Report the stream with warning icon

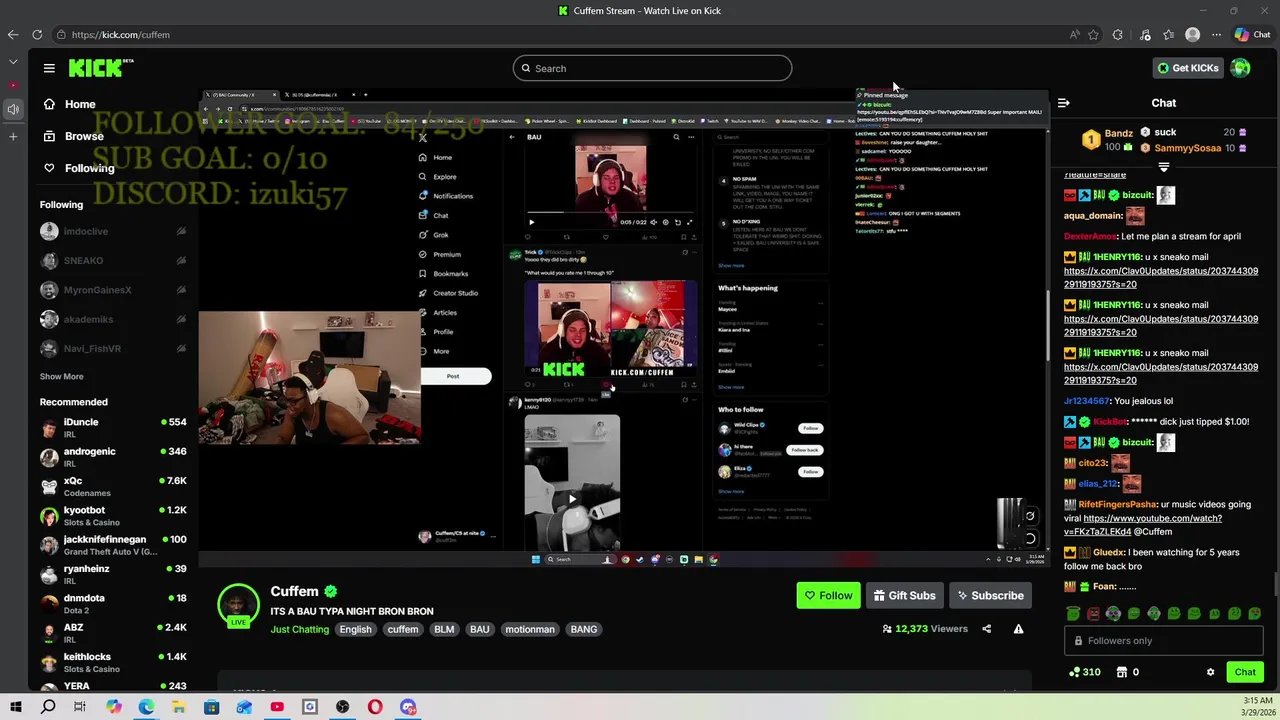[1018, 629]
